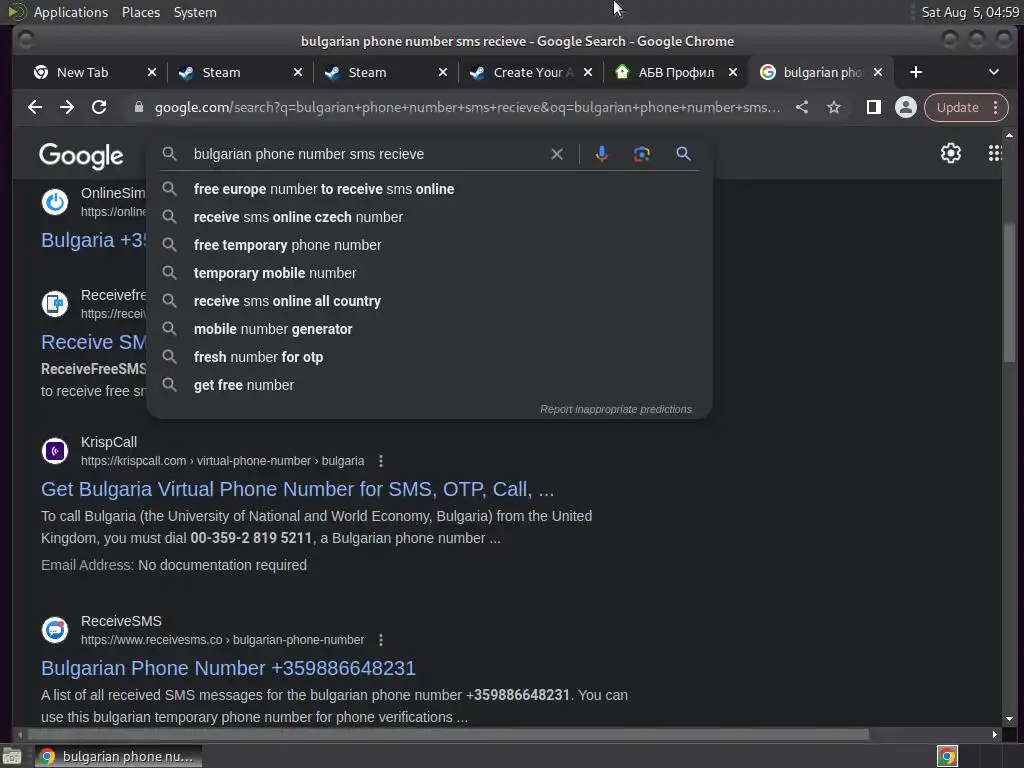The height and width of the screenshot is (768, 1024).
Task: Click the Receivefree site favicon
Action: click(55, 304)
